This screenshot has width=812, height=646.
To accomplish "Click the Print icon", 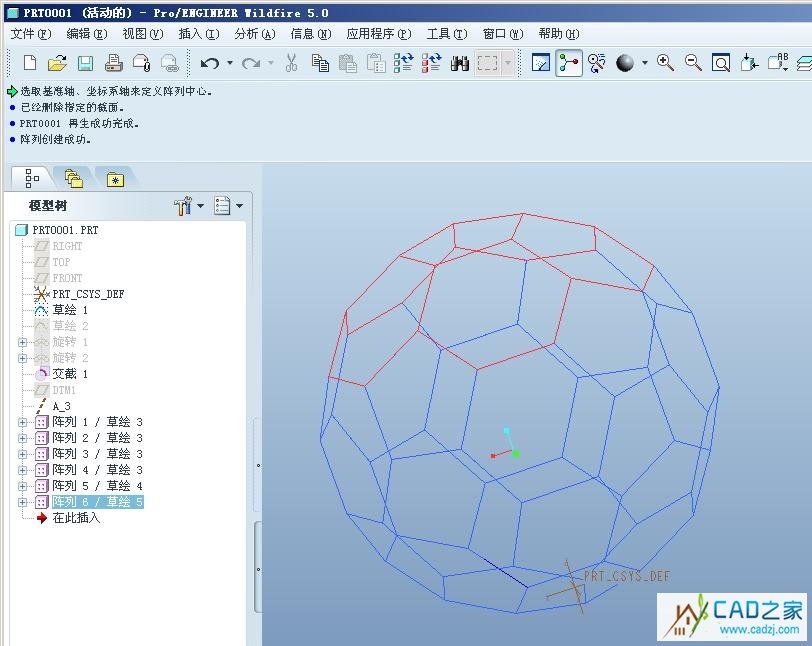I will [x=113, y=63].
